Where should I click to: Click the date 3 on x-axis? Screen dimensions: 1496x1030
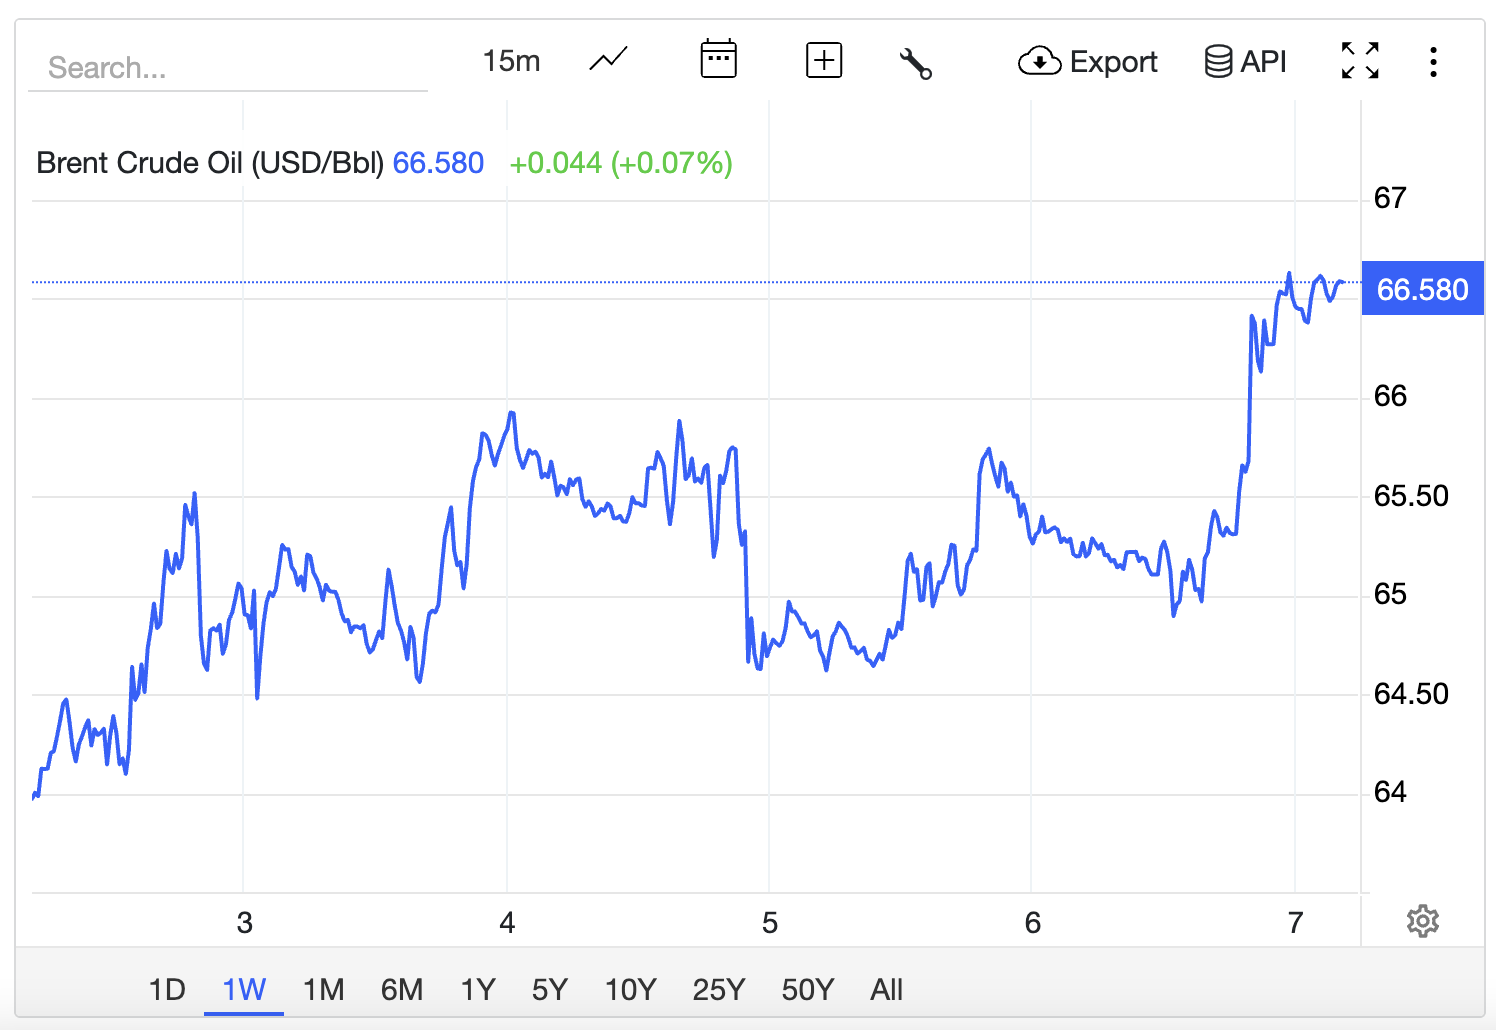[244, 922]
